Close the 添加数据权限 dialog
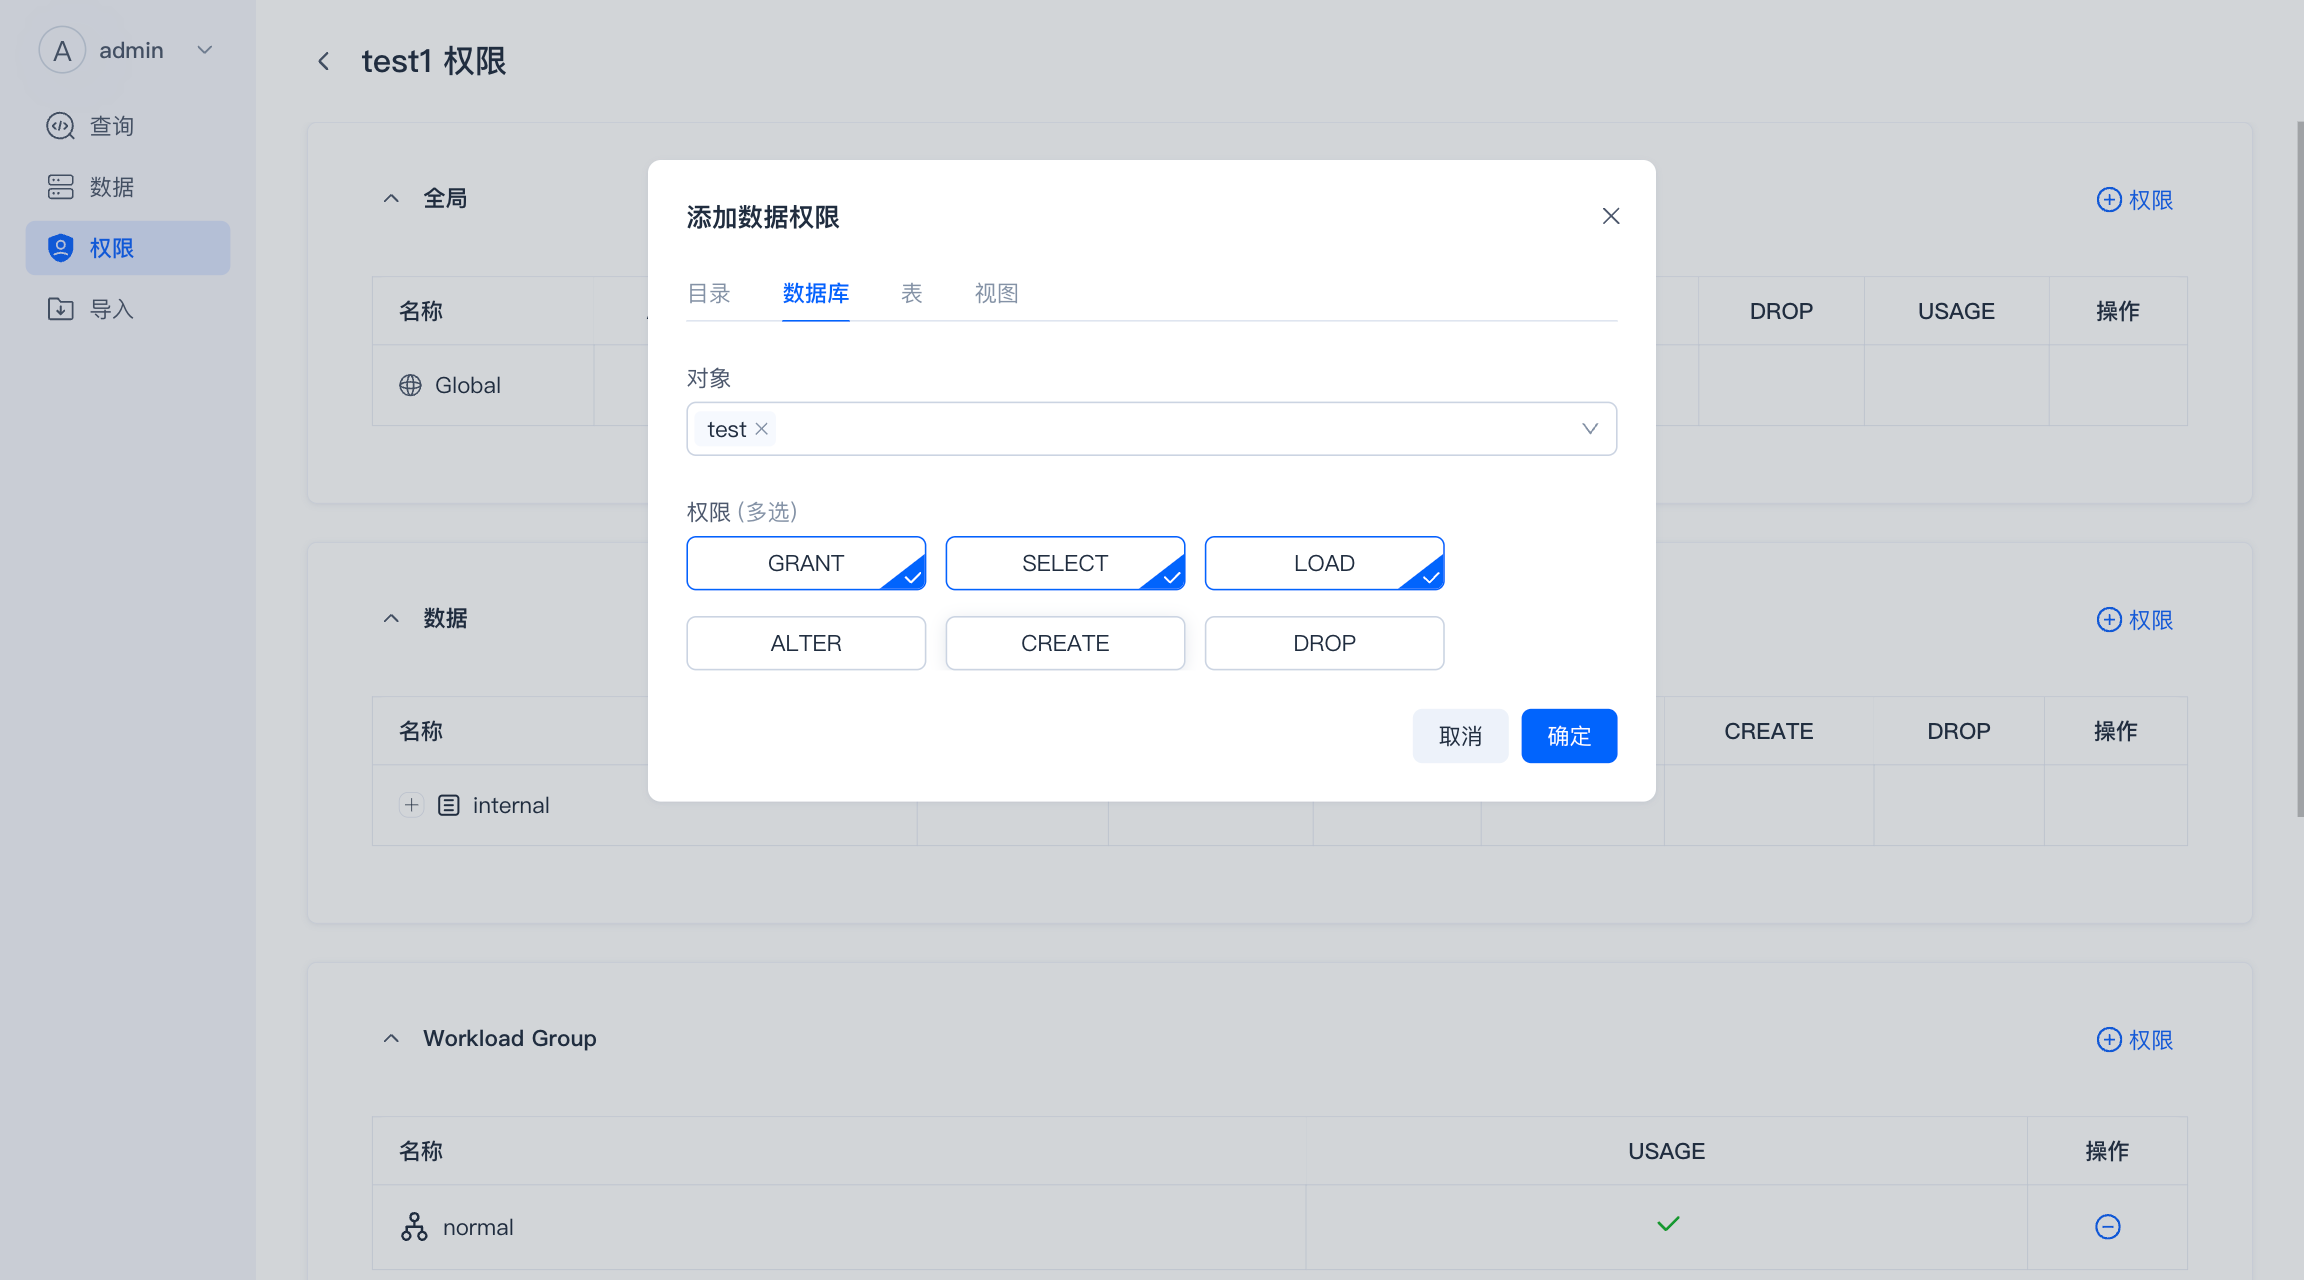The height and width of the screenshot is (1280, 2304). coord(1610,216)
